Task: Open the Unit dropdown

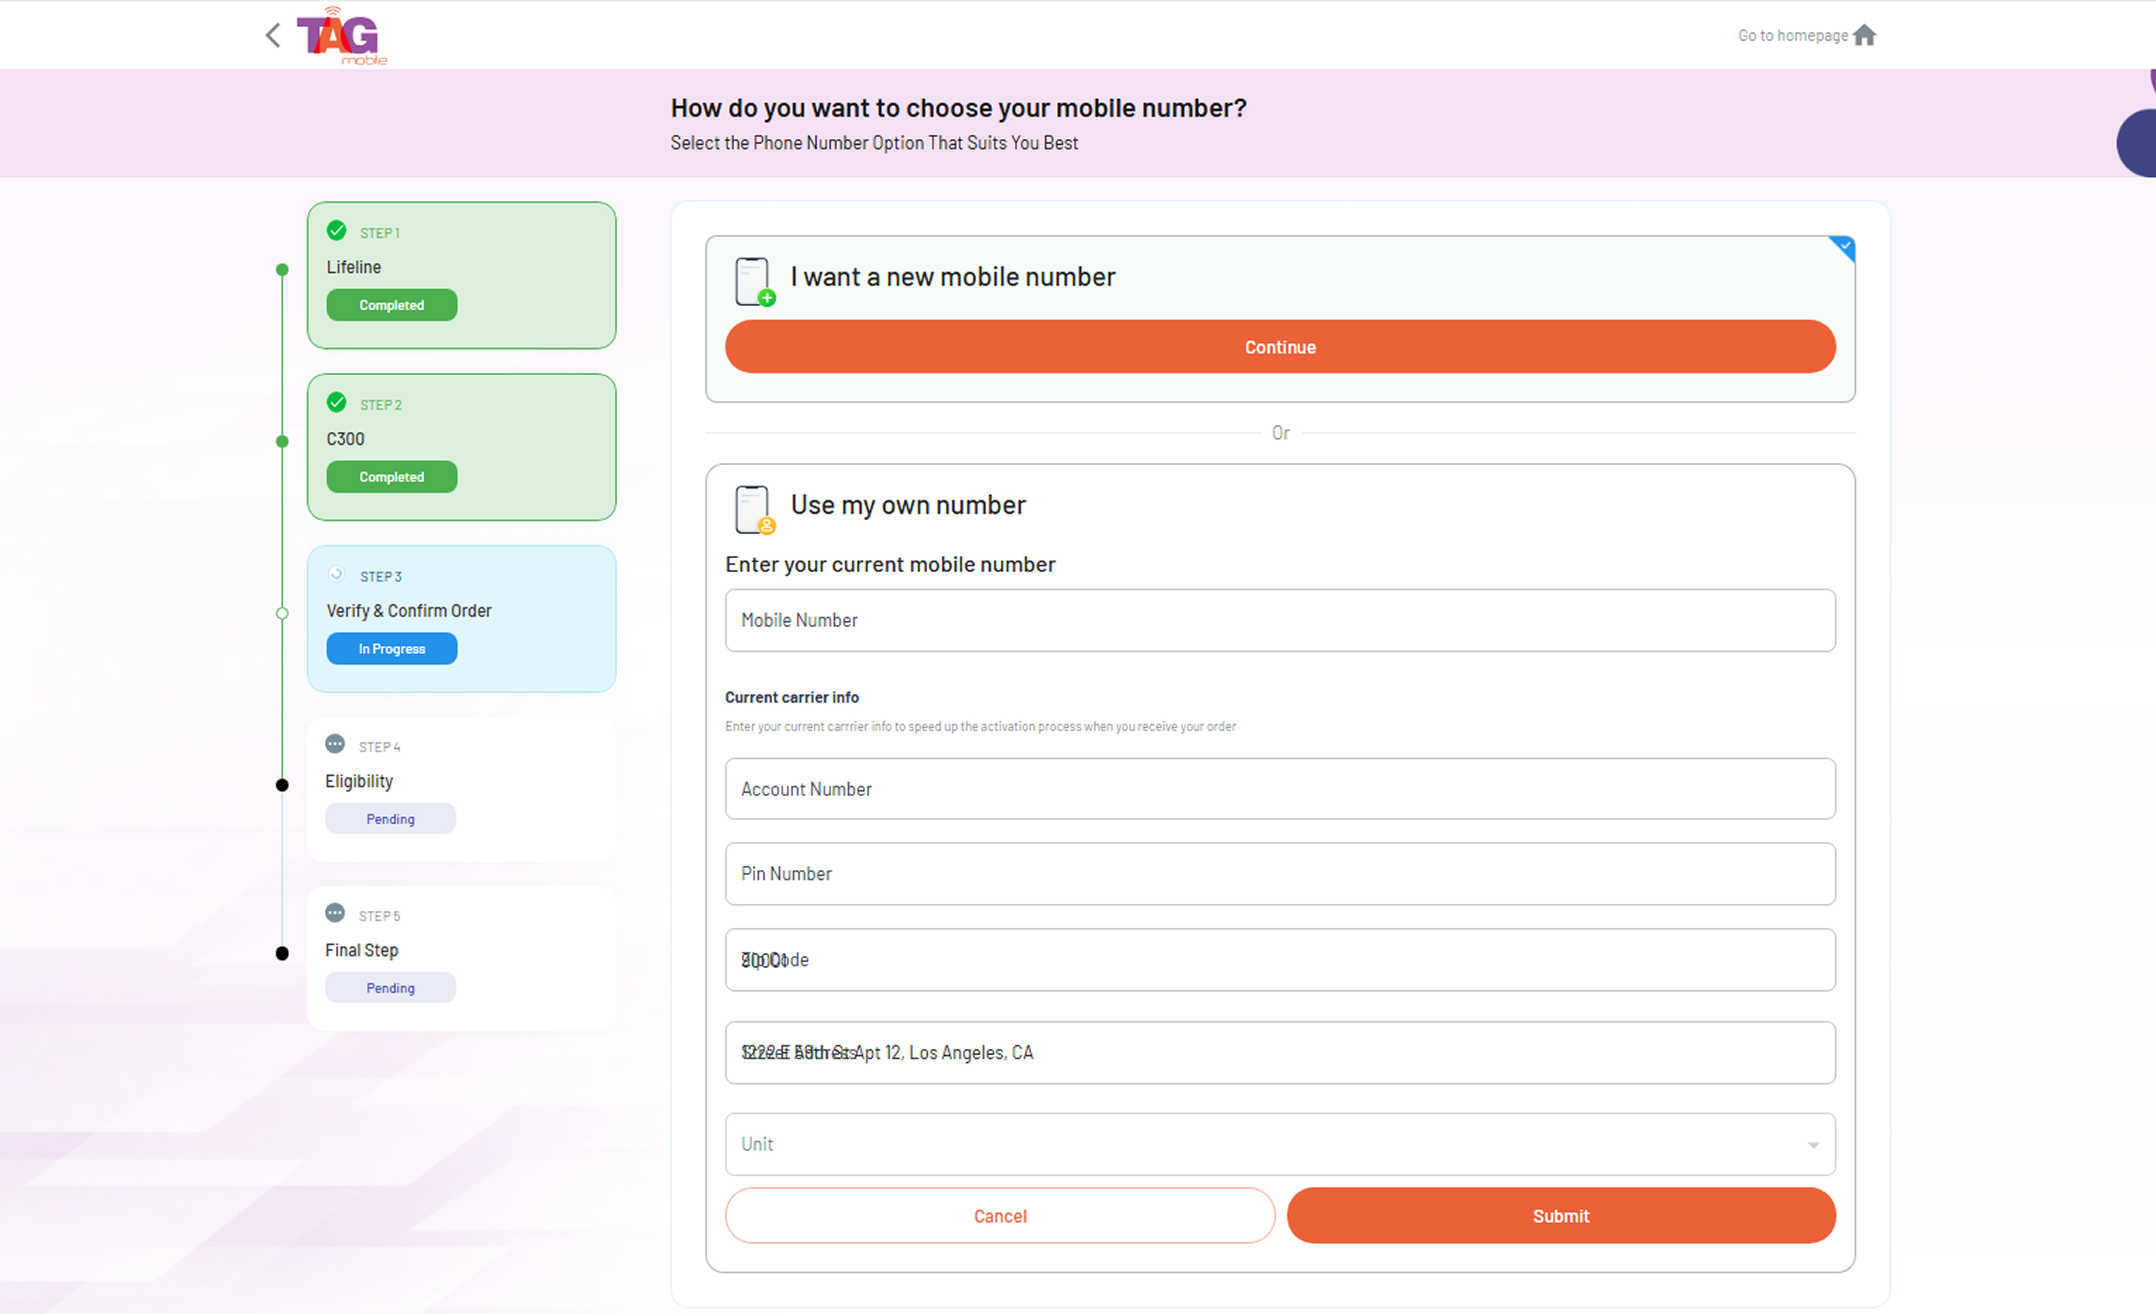Action: click(x=1812, y=1144)
